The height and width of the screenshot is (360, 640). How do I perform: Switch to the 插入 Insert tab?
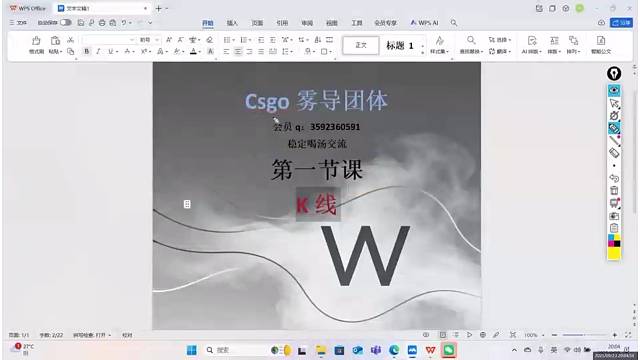click(232, 23)
